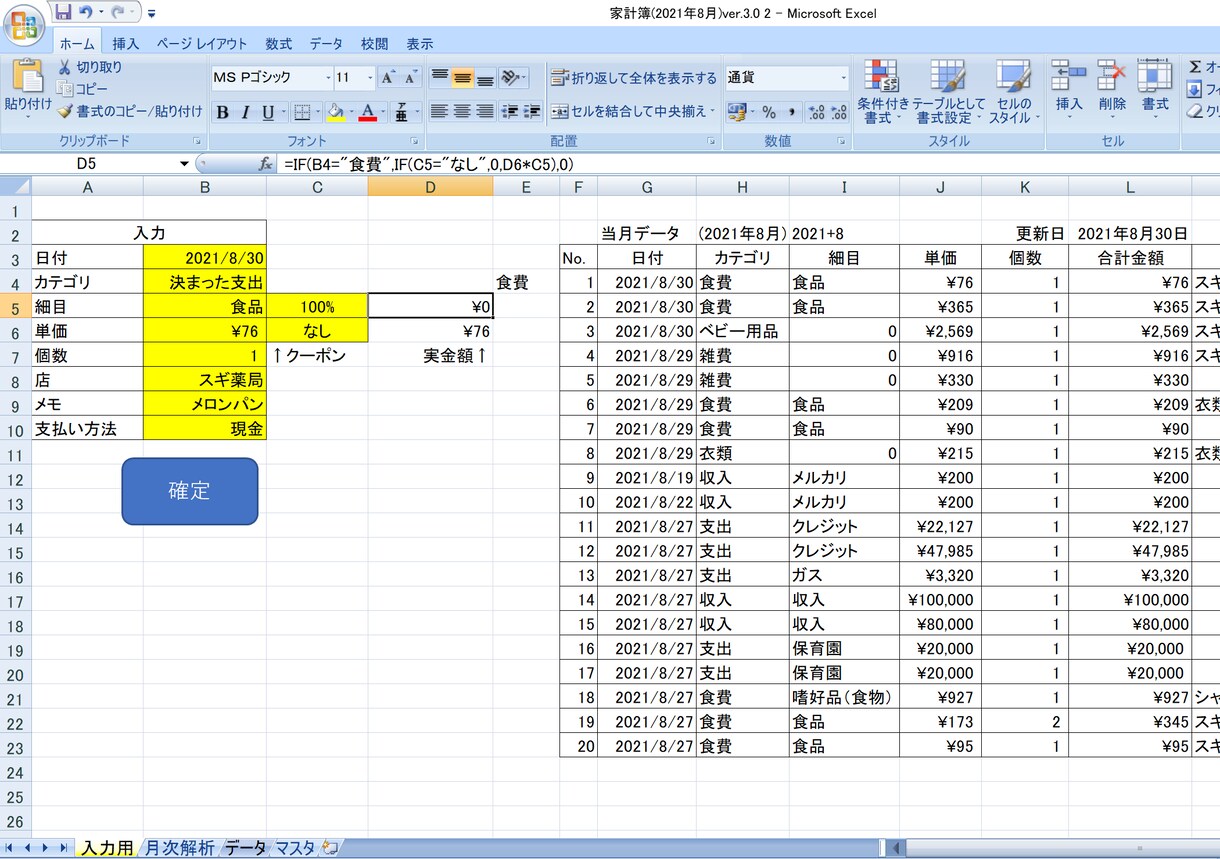
Task: Open the fill color dropdown arrow
Action: (x=351, y=112)
